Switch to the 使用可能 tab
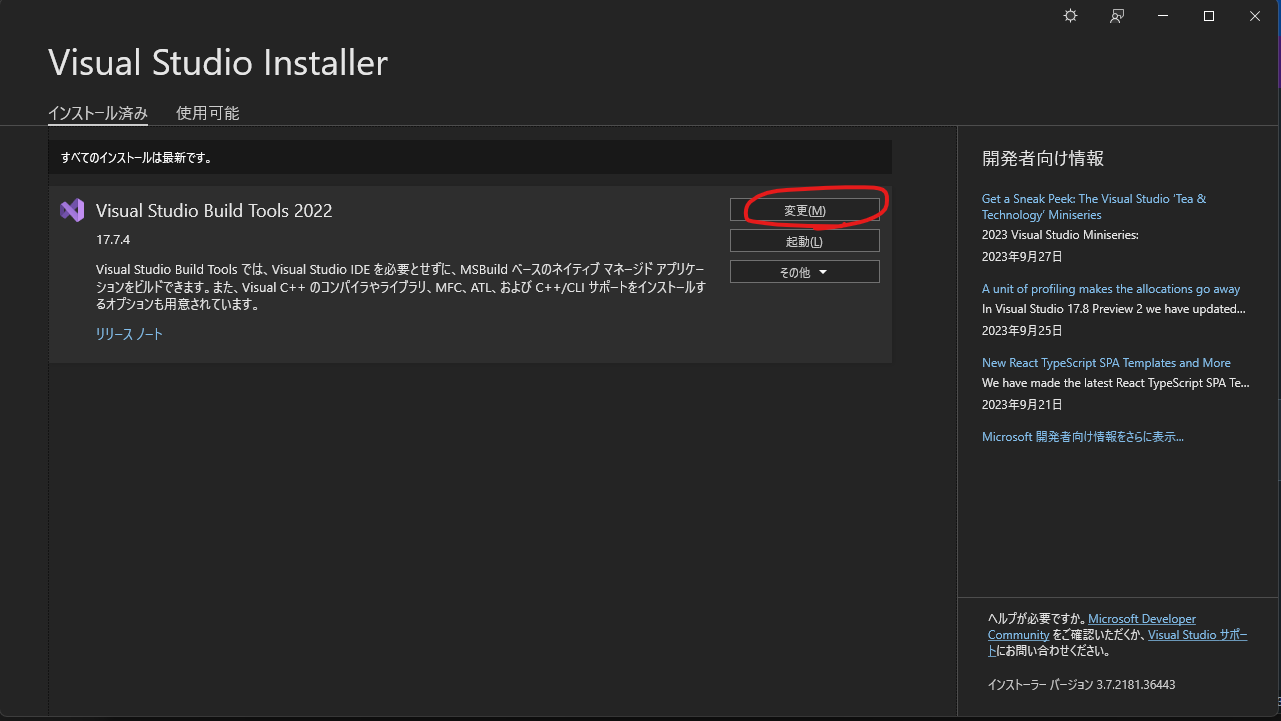This screenshot has height=721, width=1281. [208, 113]
